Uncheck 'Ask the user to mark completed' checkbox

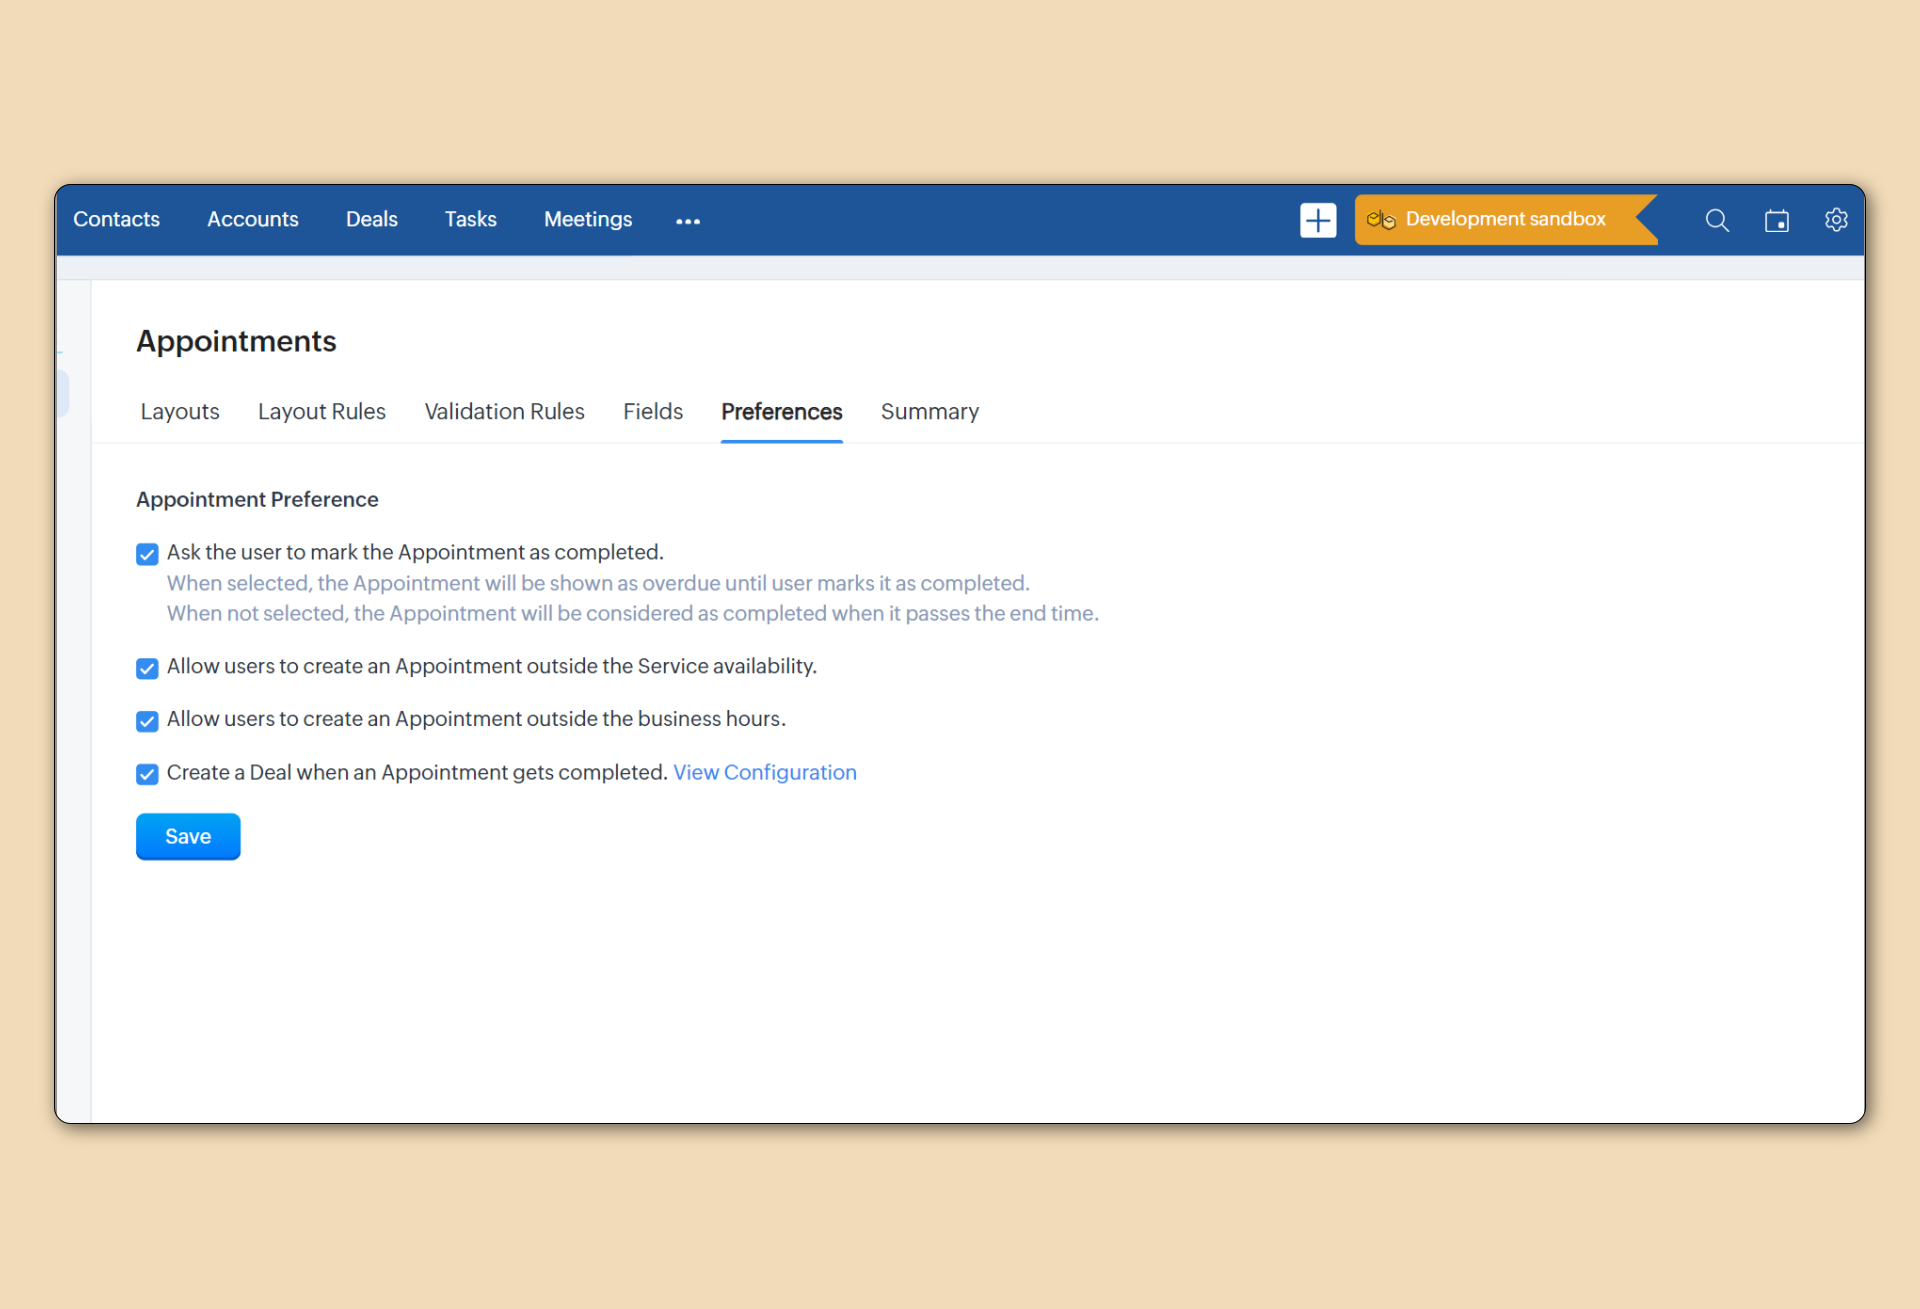coord(147,554)
